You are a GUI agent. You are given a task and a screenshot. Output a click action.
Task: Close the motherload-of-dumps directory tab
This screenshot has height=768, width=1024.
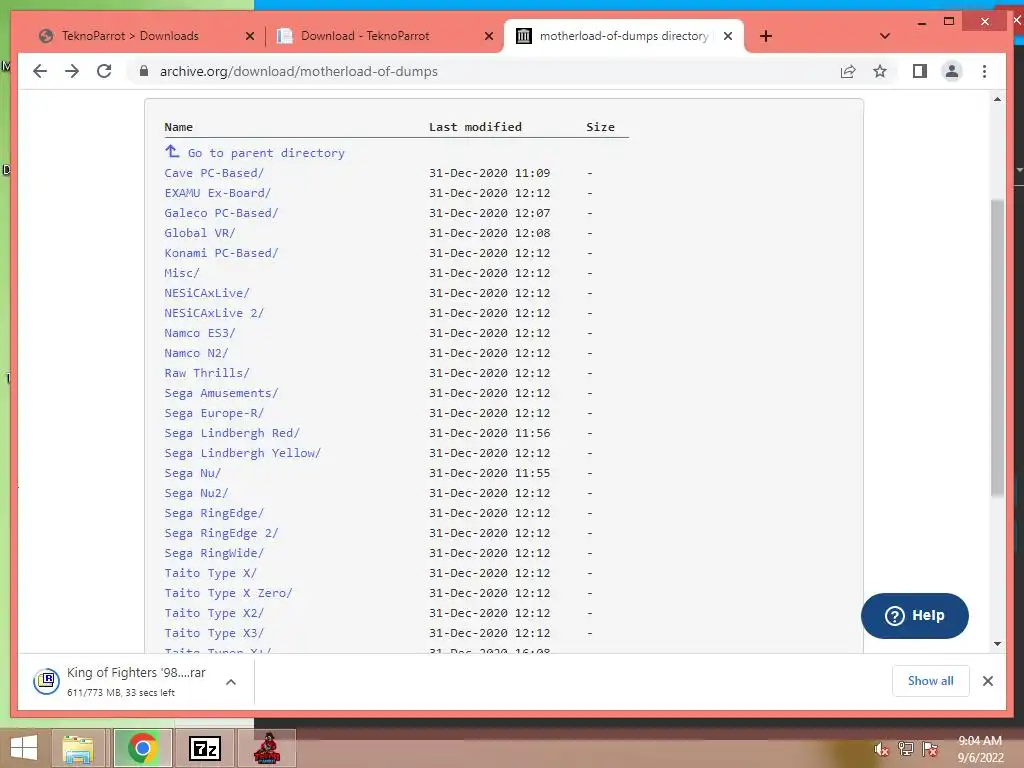click(x=728, y=36)
